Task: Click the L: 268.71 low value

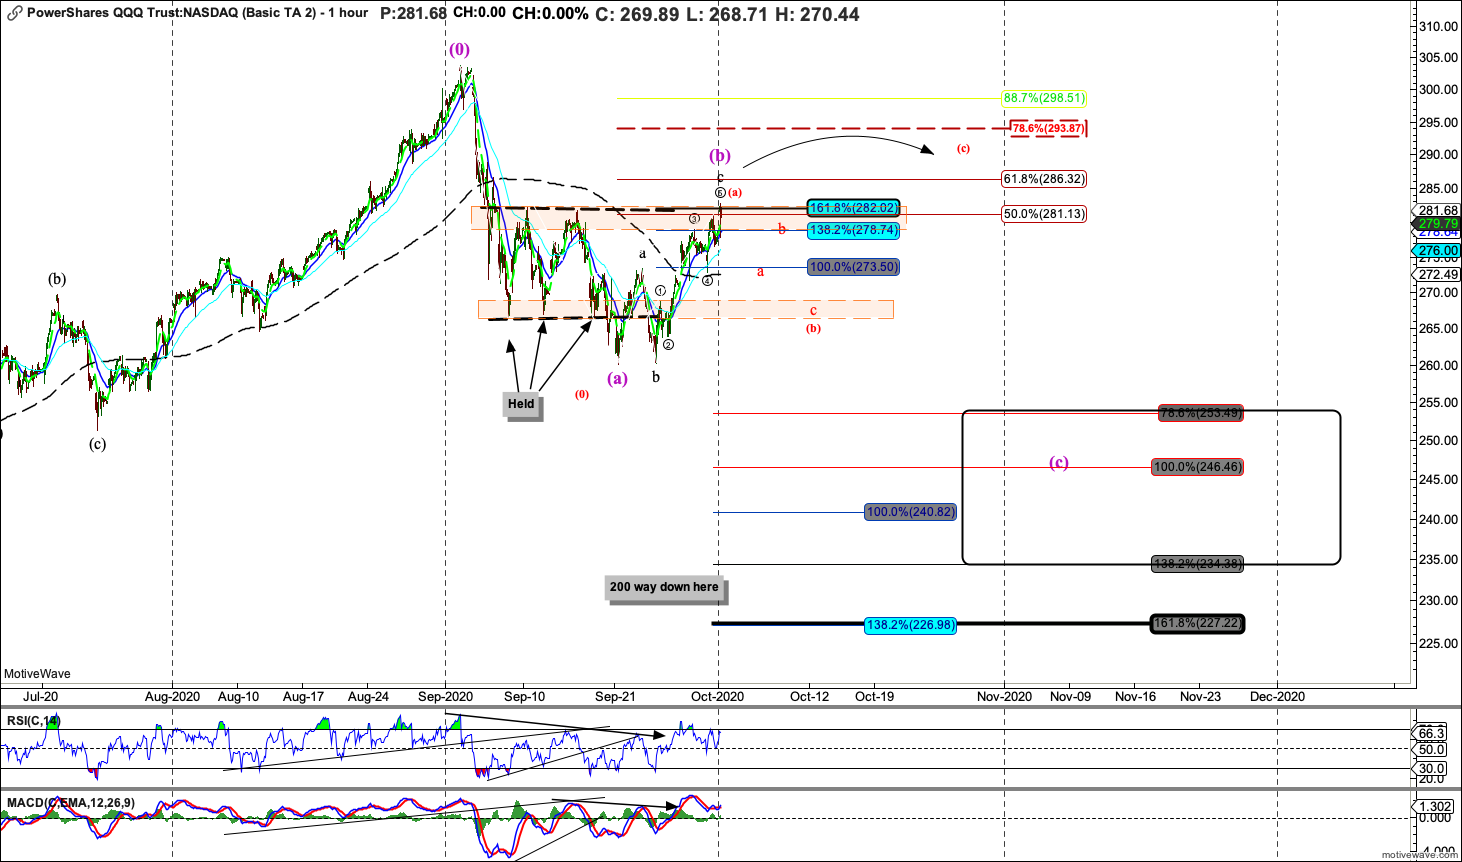Action: [x=727, y=14]
